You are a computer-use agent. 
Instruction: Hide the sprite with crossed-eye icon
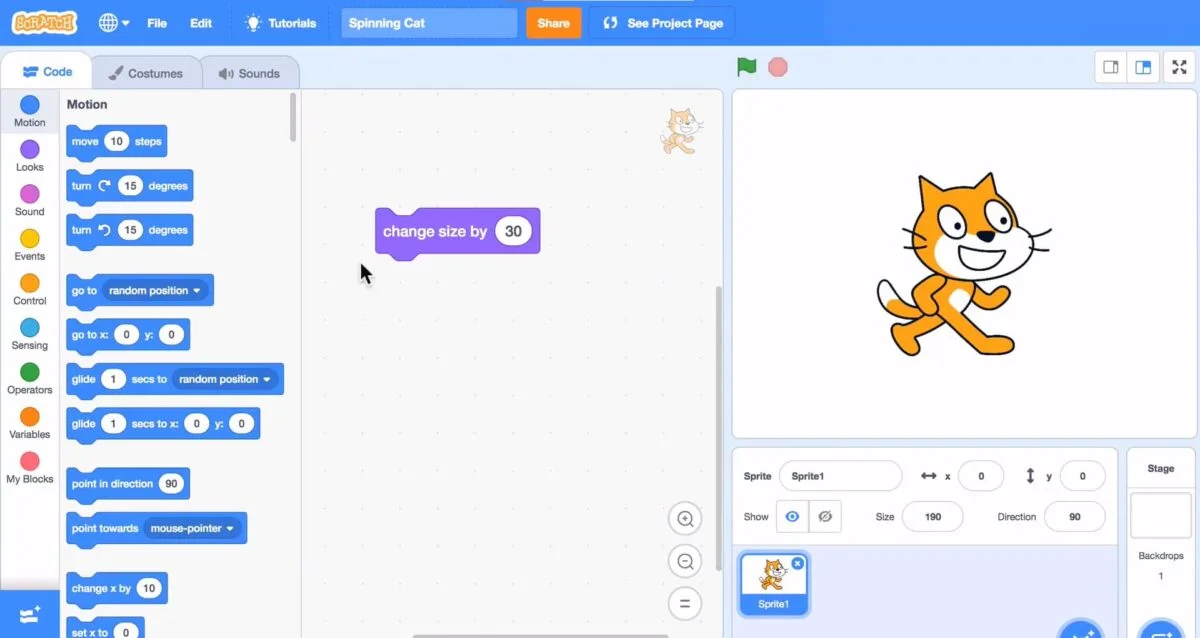(825, 517)
